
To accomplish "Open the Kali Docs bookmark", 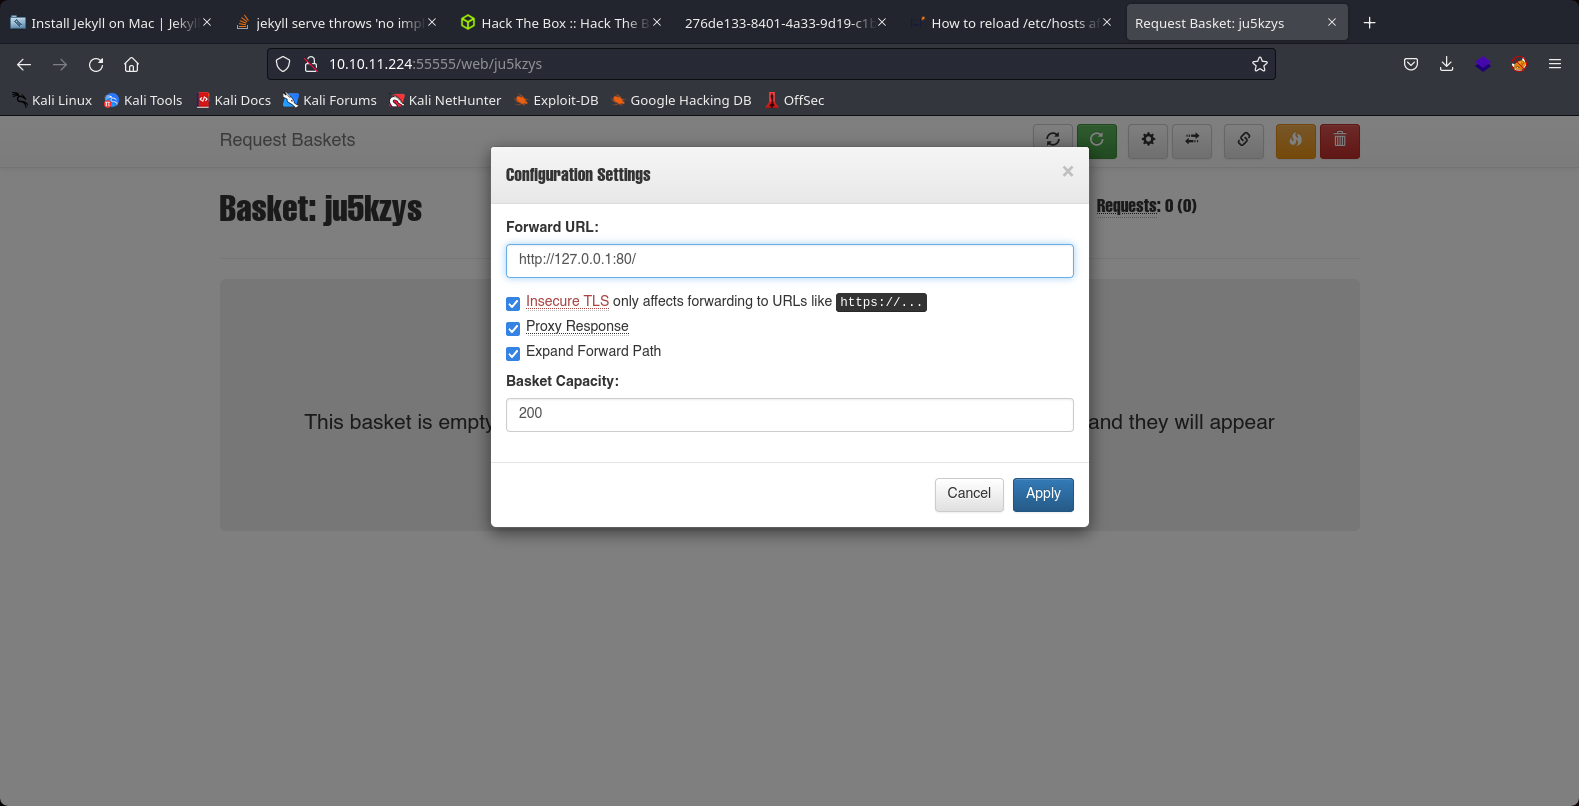I will [233, 100].
